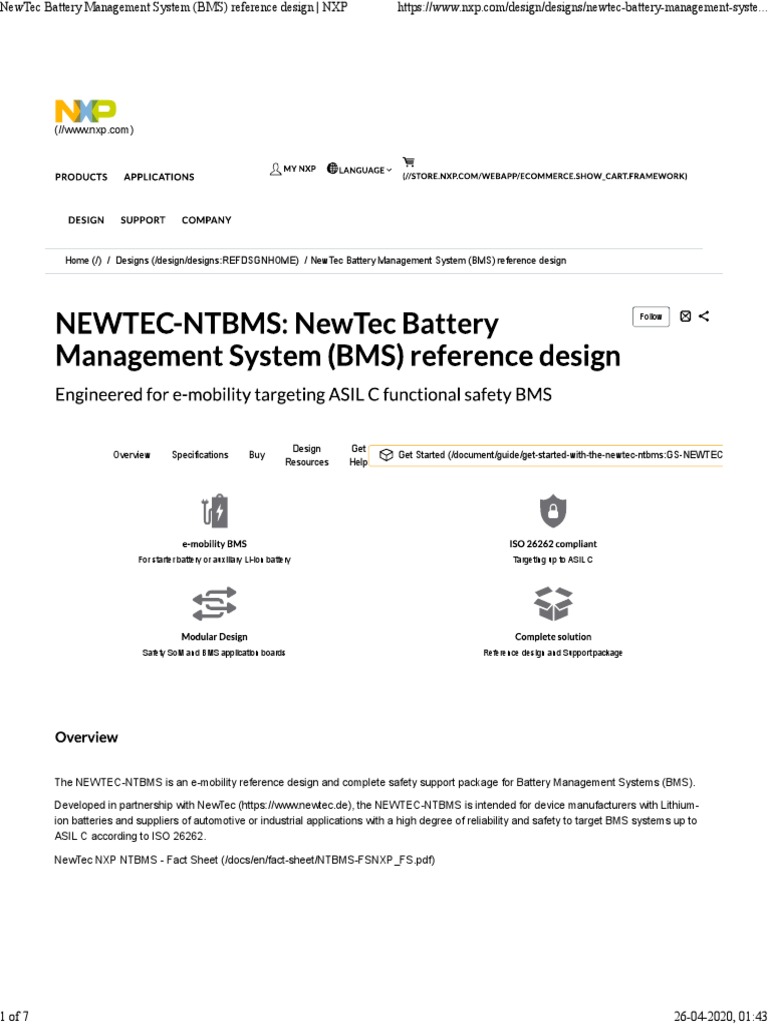Open the APPLICATIONS menu

[159, 177]
